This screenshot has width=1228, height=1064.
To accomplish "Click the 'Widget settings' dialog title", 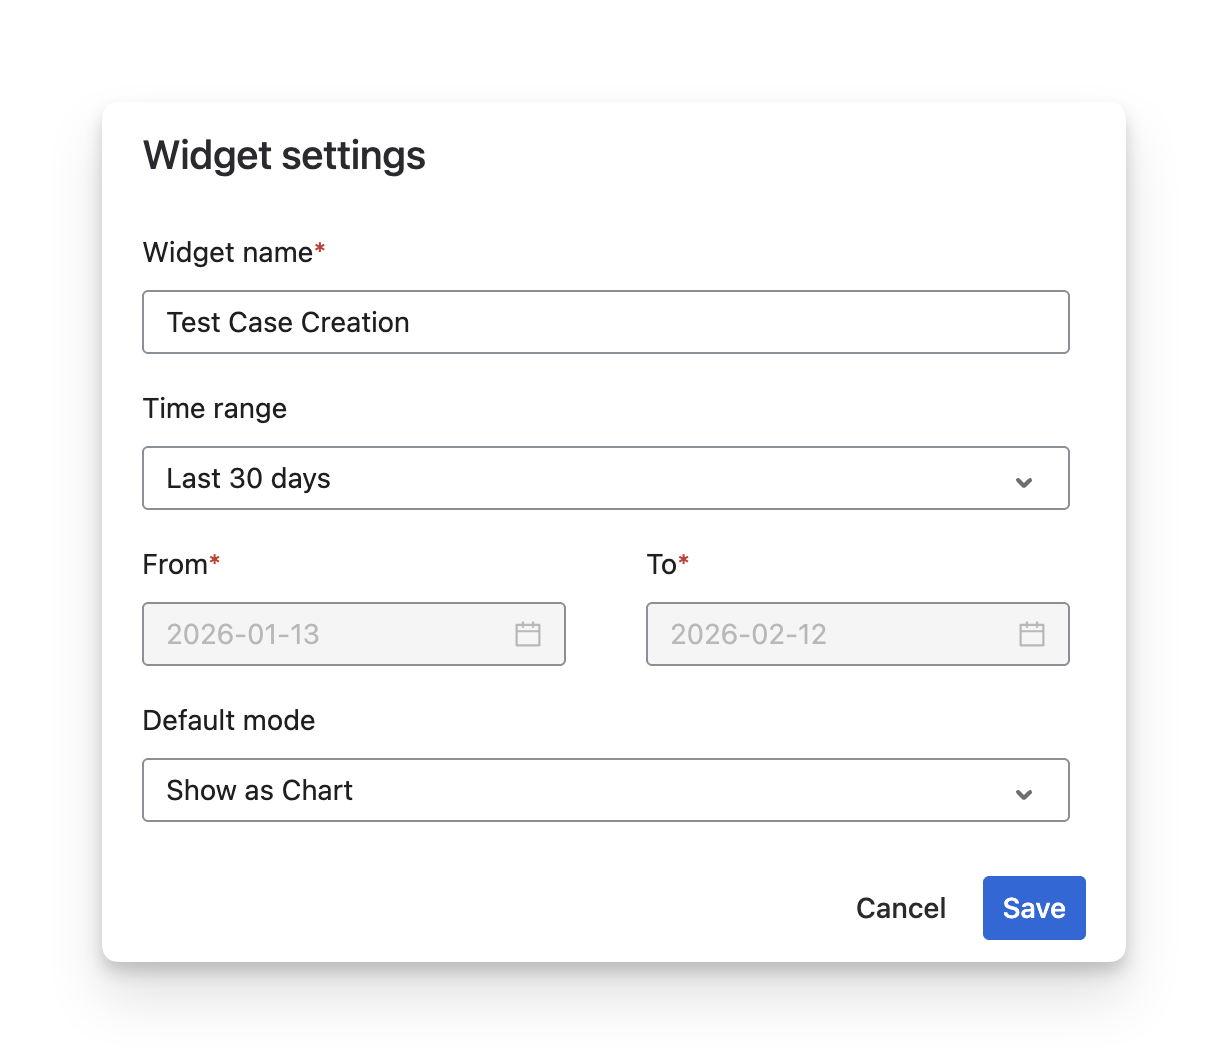I will 285,156.
